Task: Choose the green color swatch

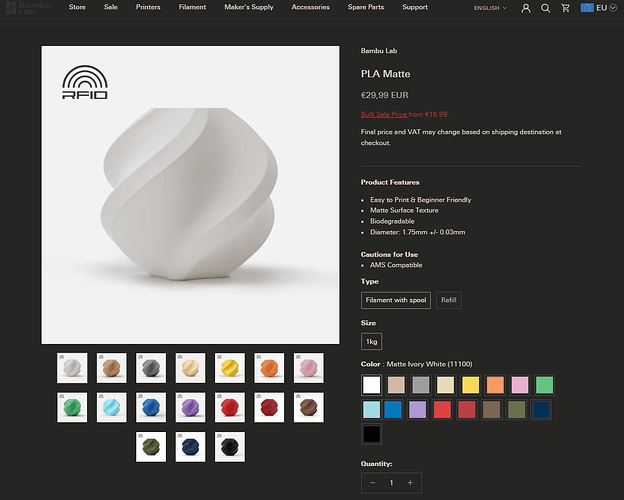Action: click(x=544, y=385)
